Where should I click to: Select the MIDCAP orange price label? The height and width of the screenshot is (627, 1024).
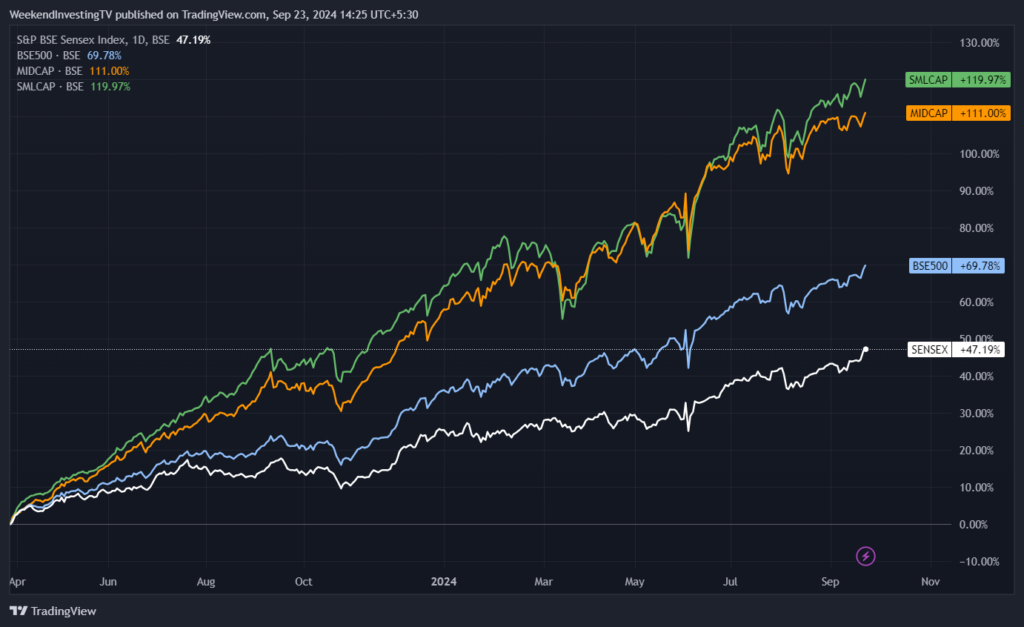point(928,113)
